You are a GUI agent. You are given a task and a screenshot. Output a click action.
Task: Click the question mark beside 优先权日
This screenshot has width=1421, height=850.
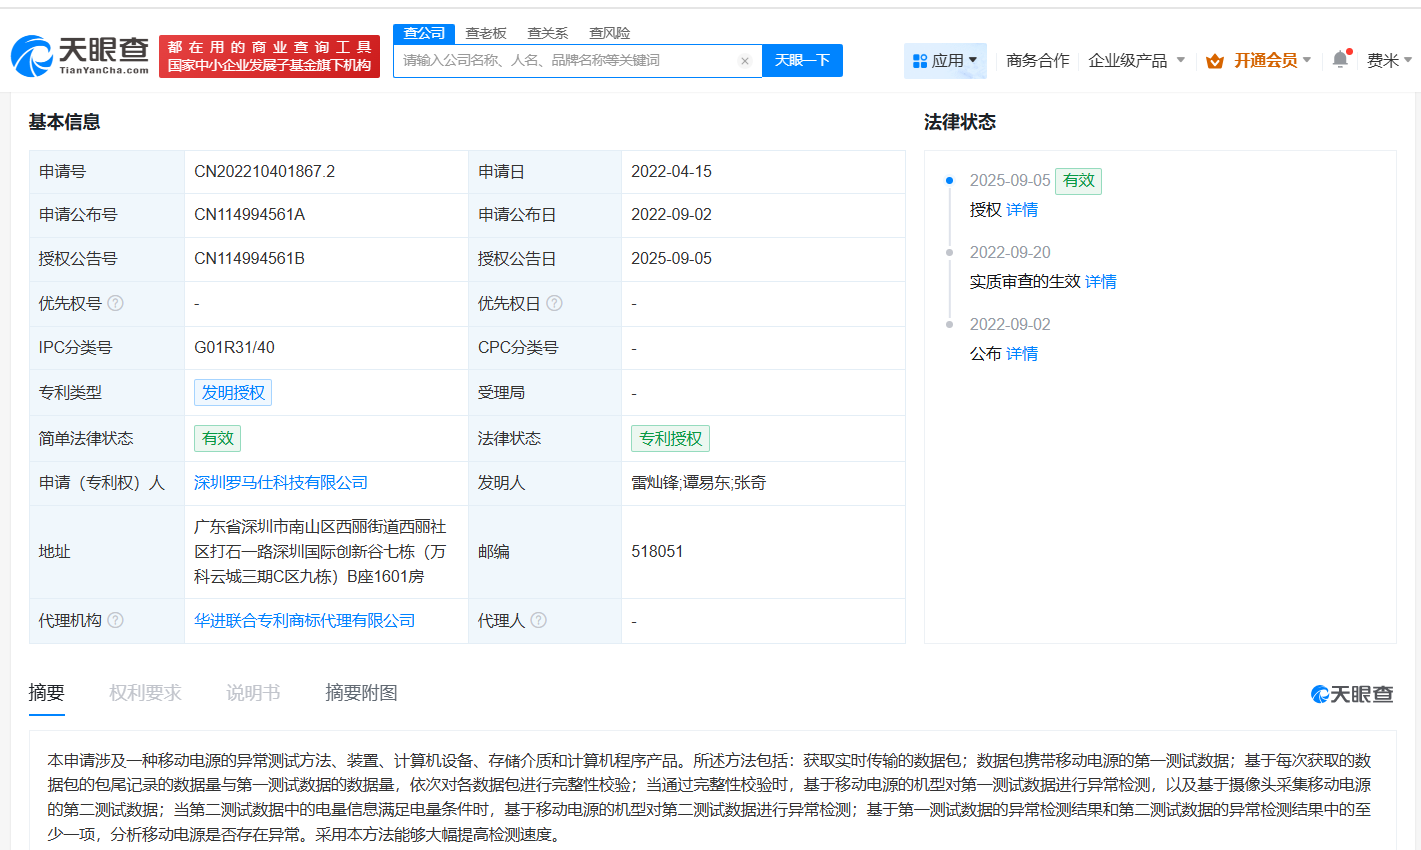[555, 303]
